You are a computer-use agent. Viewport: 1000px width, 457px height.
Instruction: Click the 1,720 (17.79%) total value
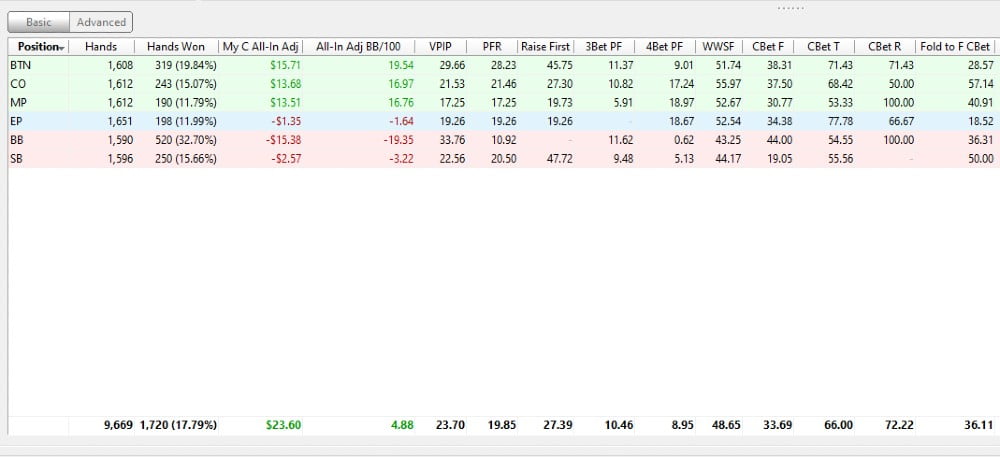point(179,425)
